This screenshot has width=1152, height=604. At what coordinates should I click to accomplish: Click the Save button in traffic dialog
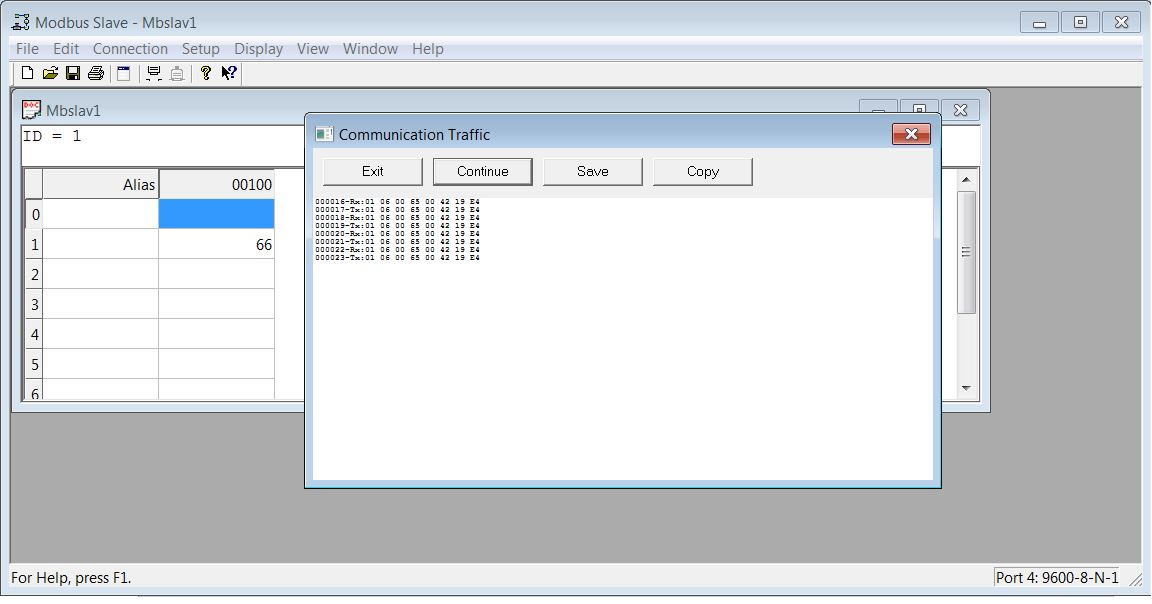[x=593, y=171]
